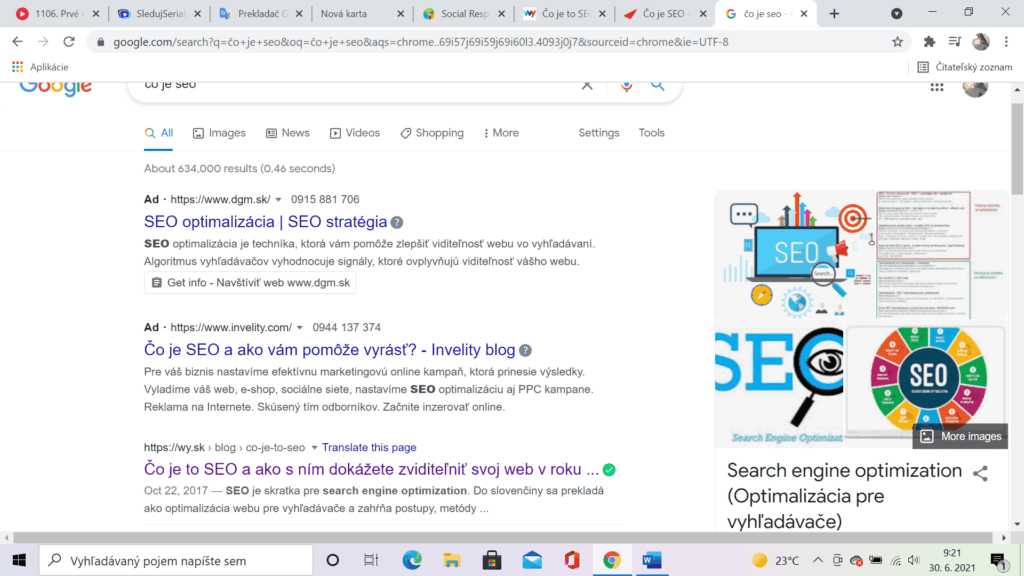Image resolution: width=1024 pixels, height=576 pixels.
Task: Open the volume icon in system tray
Action: point(914,560)
